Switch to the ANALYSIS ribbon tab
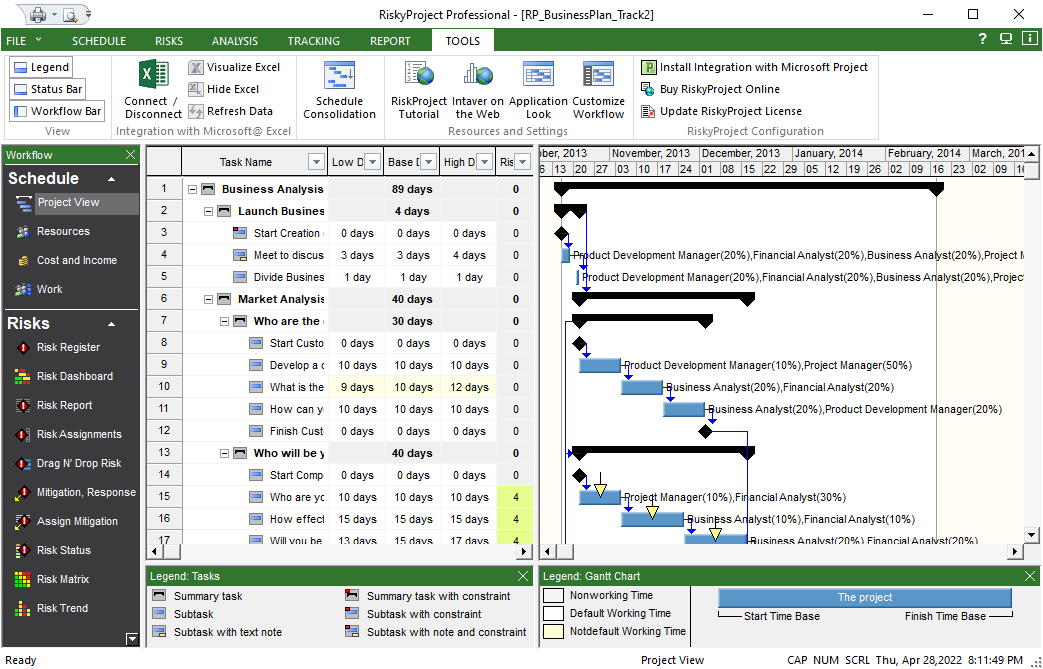The image size is (1043, 669). 235,41
